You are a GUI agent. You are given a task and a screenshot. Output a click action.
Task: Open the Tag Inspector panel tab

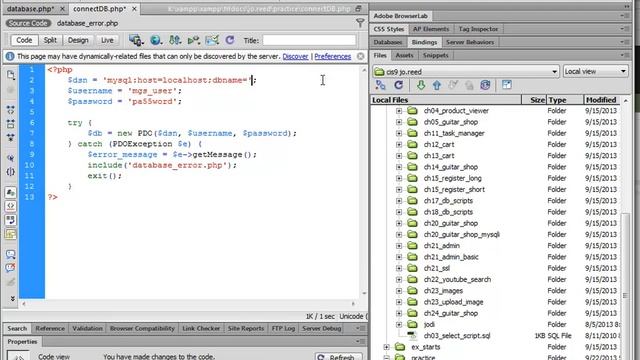click(x=478, y=29)
